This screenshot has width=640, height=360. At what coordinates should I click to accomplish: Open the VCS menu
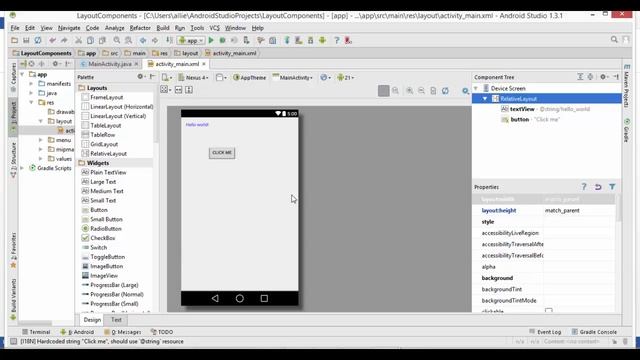pos(214,28)
